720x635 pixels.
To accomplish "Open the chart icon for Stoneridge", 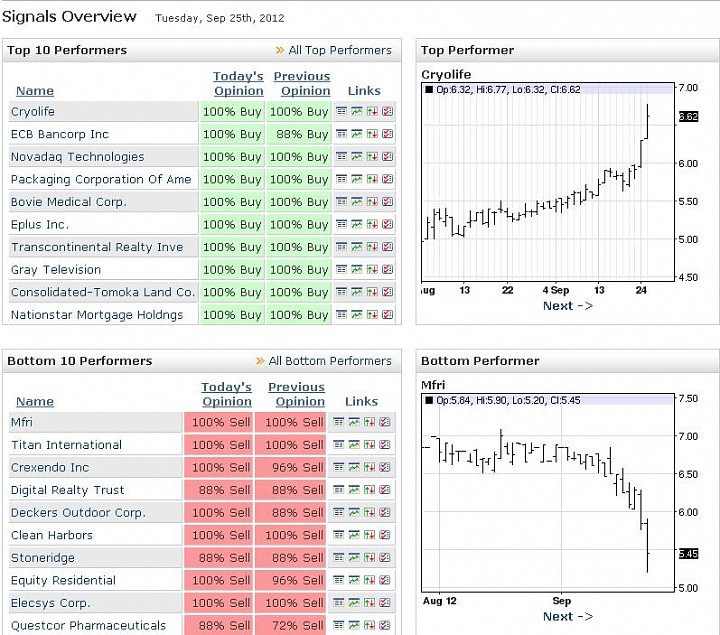I will (x=354, y=557).
